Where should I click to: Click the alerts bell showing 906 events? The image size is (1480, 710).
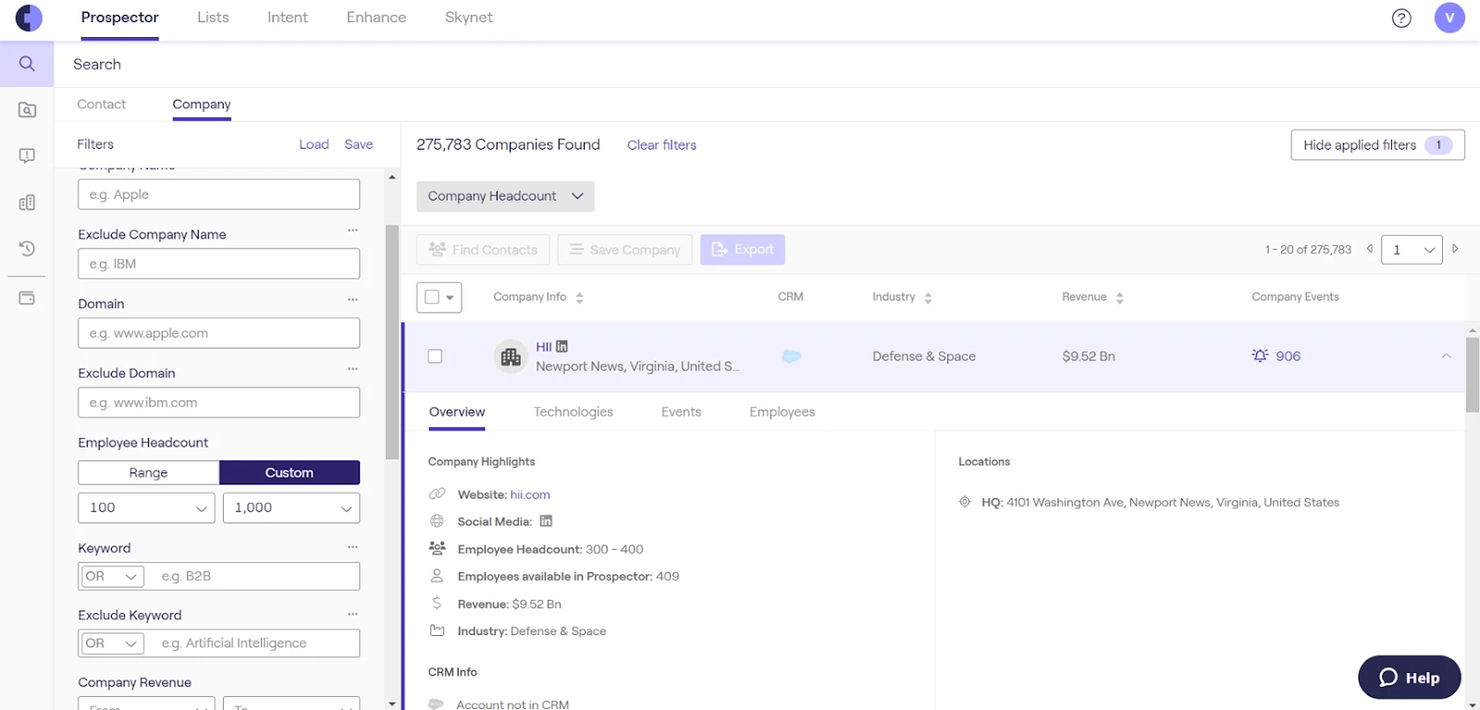1261,355
